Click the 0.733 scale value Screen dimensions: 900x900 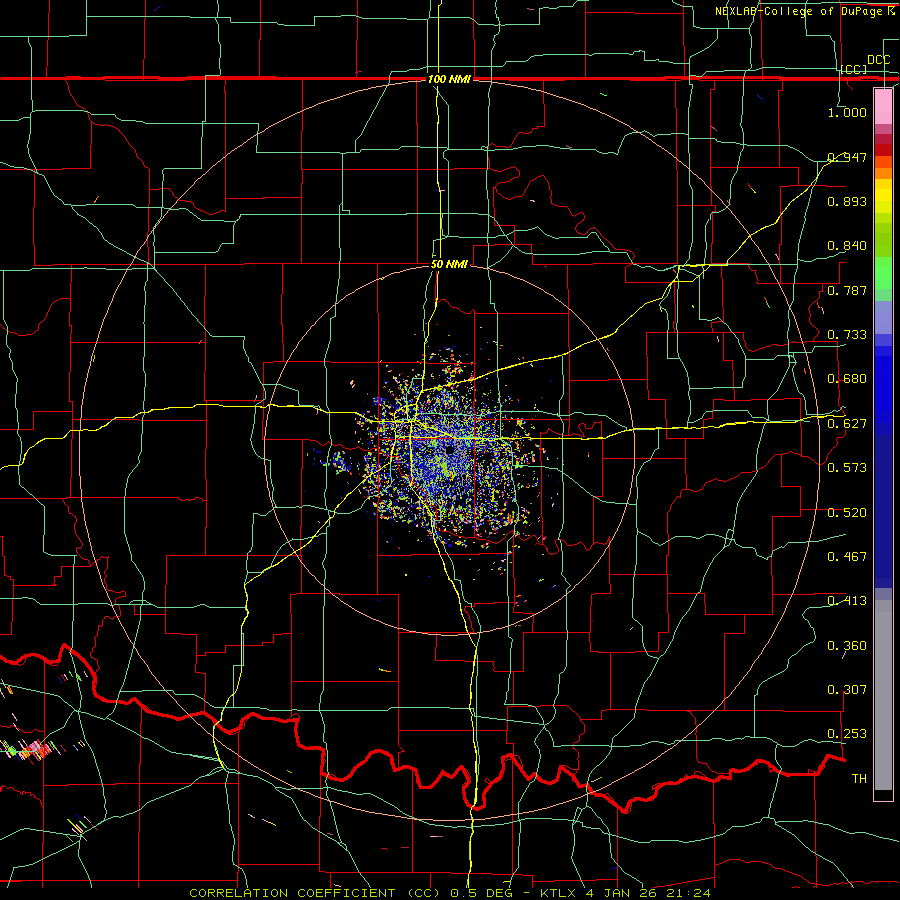pos(847,335)
